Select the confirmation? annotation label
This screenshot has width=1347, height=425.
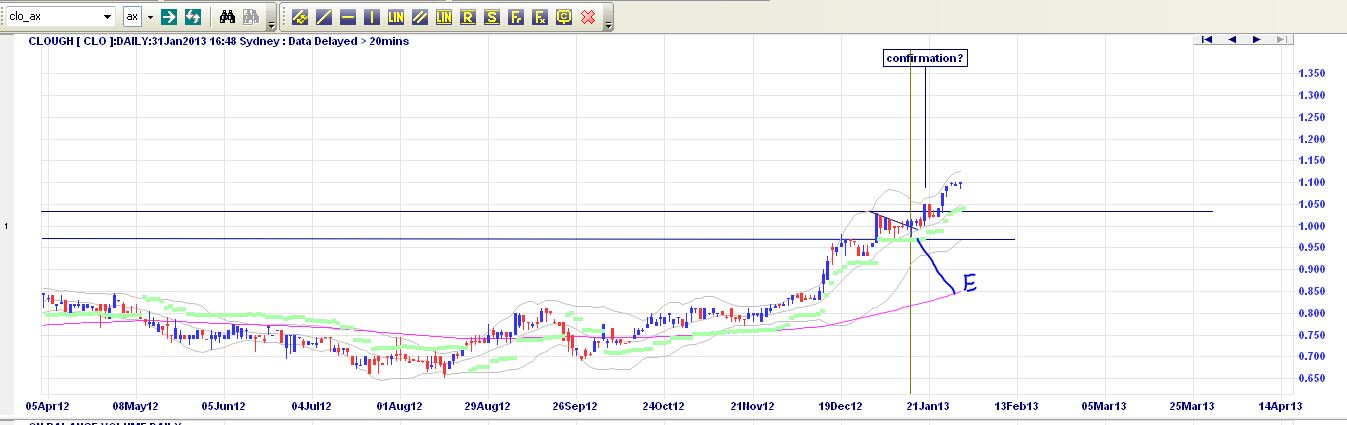(x=925, y=58)
